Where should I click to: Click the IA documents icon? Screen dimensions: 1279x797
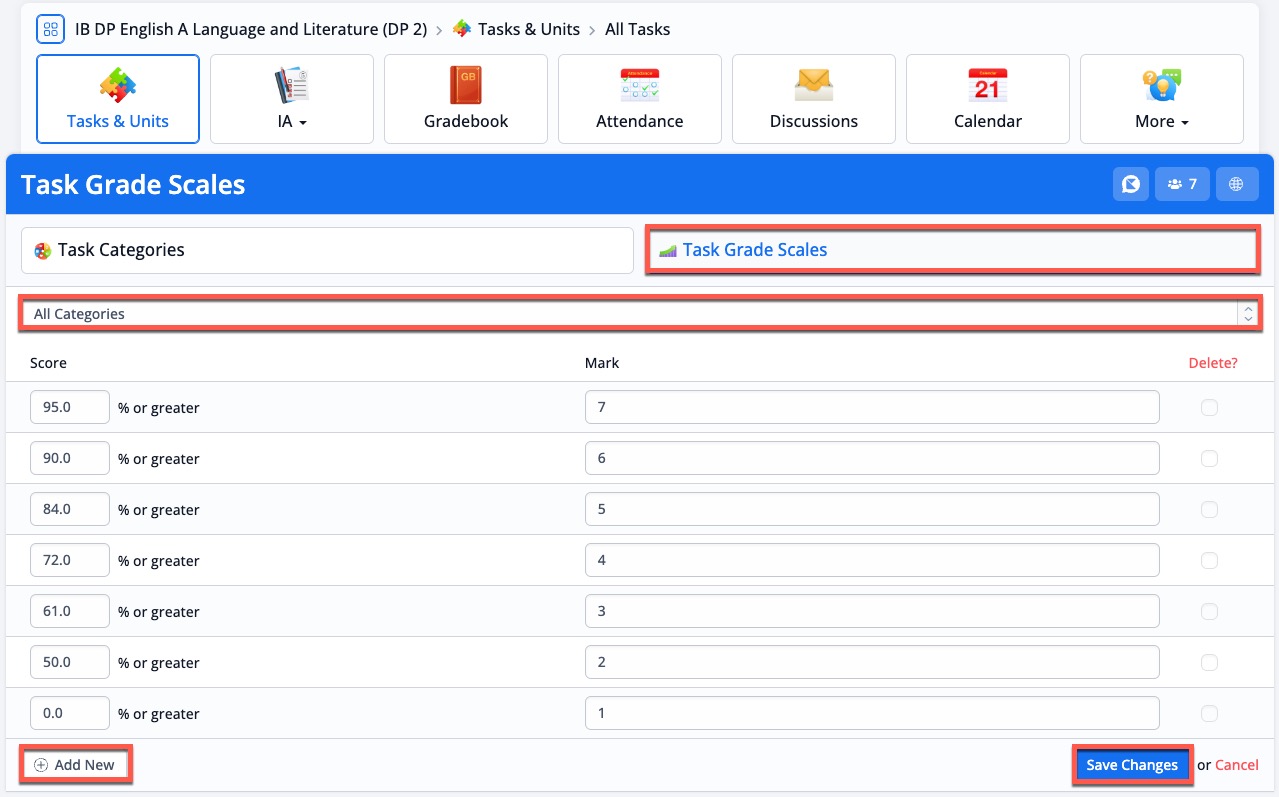[x=292, y=86]
